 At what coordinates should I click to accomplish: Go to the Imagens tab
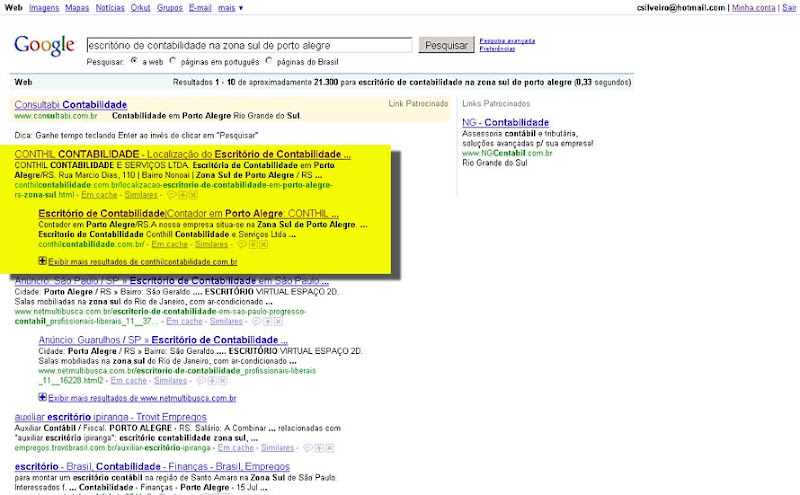[x=44, y=8]
